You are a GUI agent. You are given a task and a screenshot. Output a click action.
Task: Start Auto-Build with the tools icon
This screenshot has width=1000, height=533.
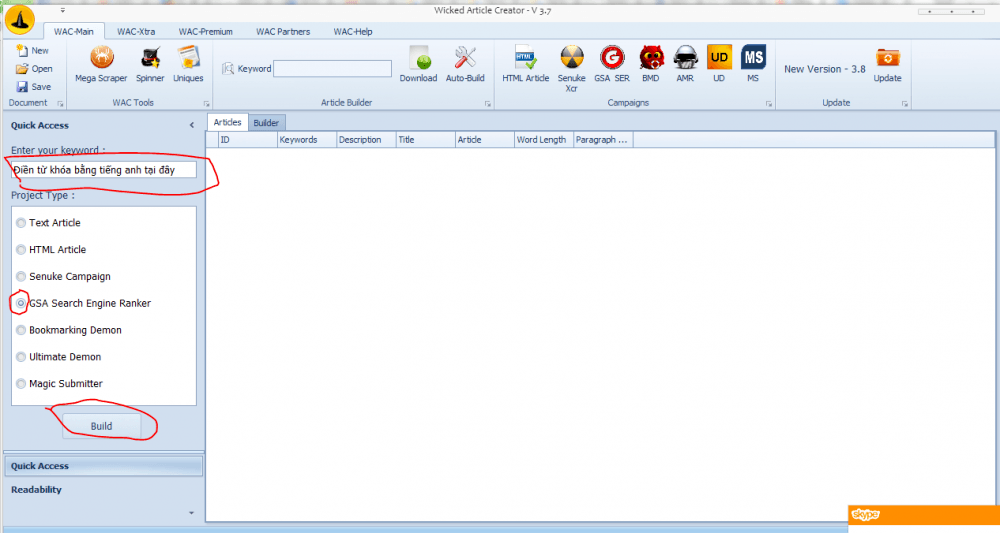[465, 64]
